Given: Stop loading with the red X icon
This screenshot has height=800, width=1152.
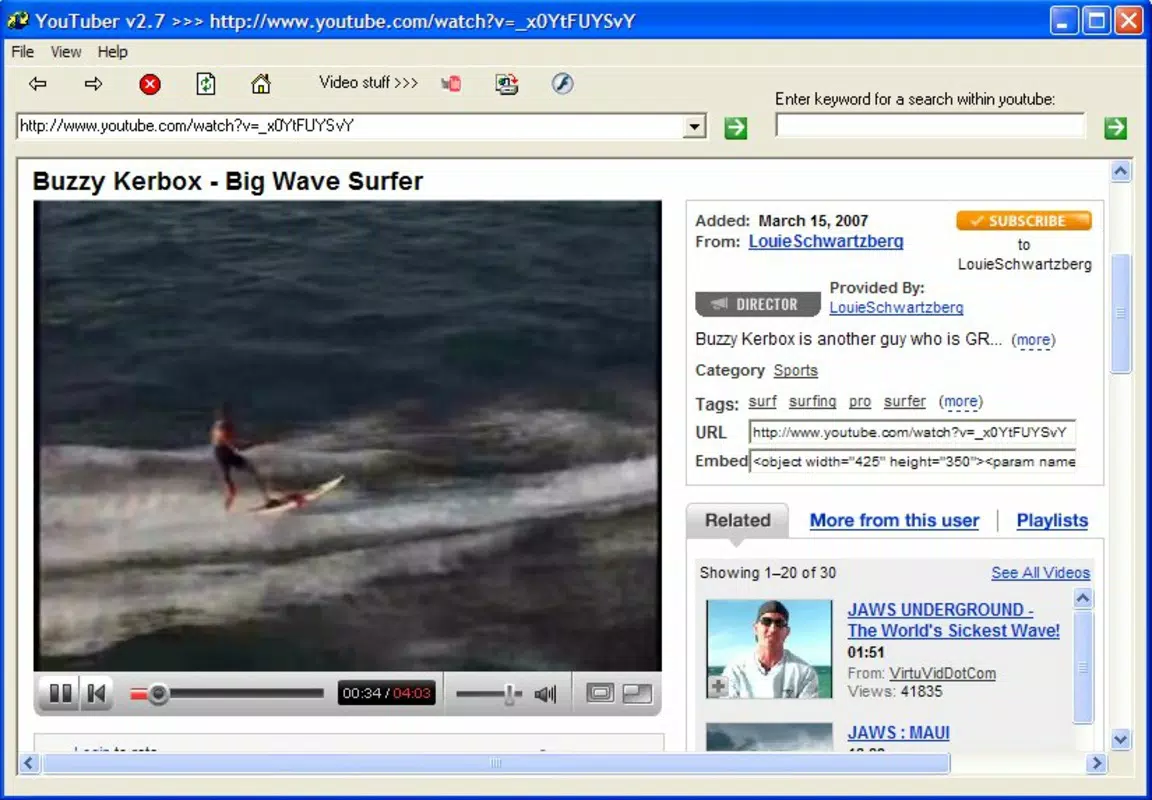Looking at the screenshot, I should coord(150,84).
